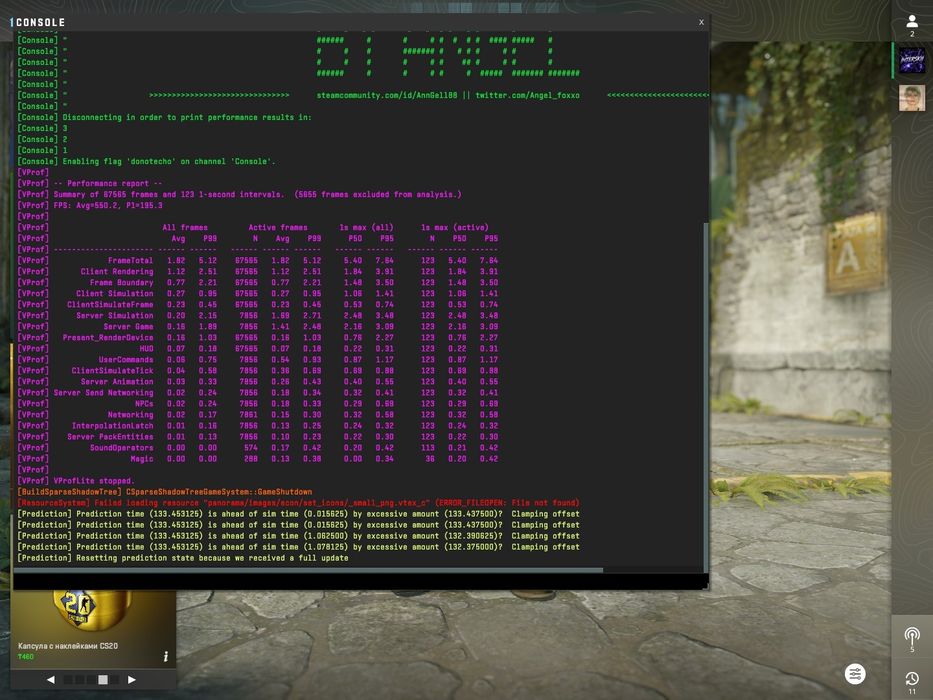Click the red ResourceSystem failed loading line
933x700 pixels.
pos(298,503)
